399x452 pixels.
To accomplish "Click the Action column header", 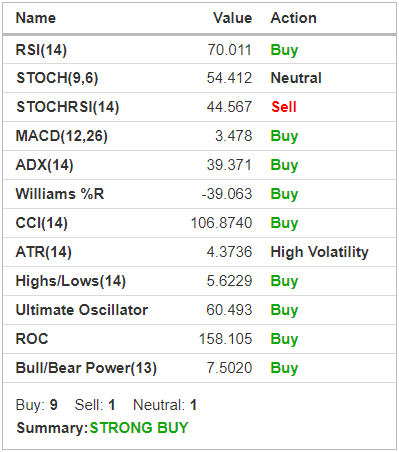I will [x=293, y=18].
